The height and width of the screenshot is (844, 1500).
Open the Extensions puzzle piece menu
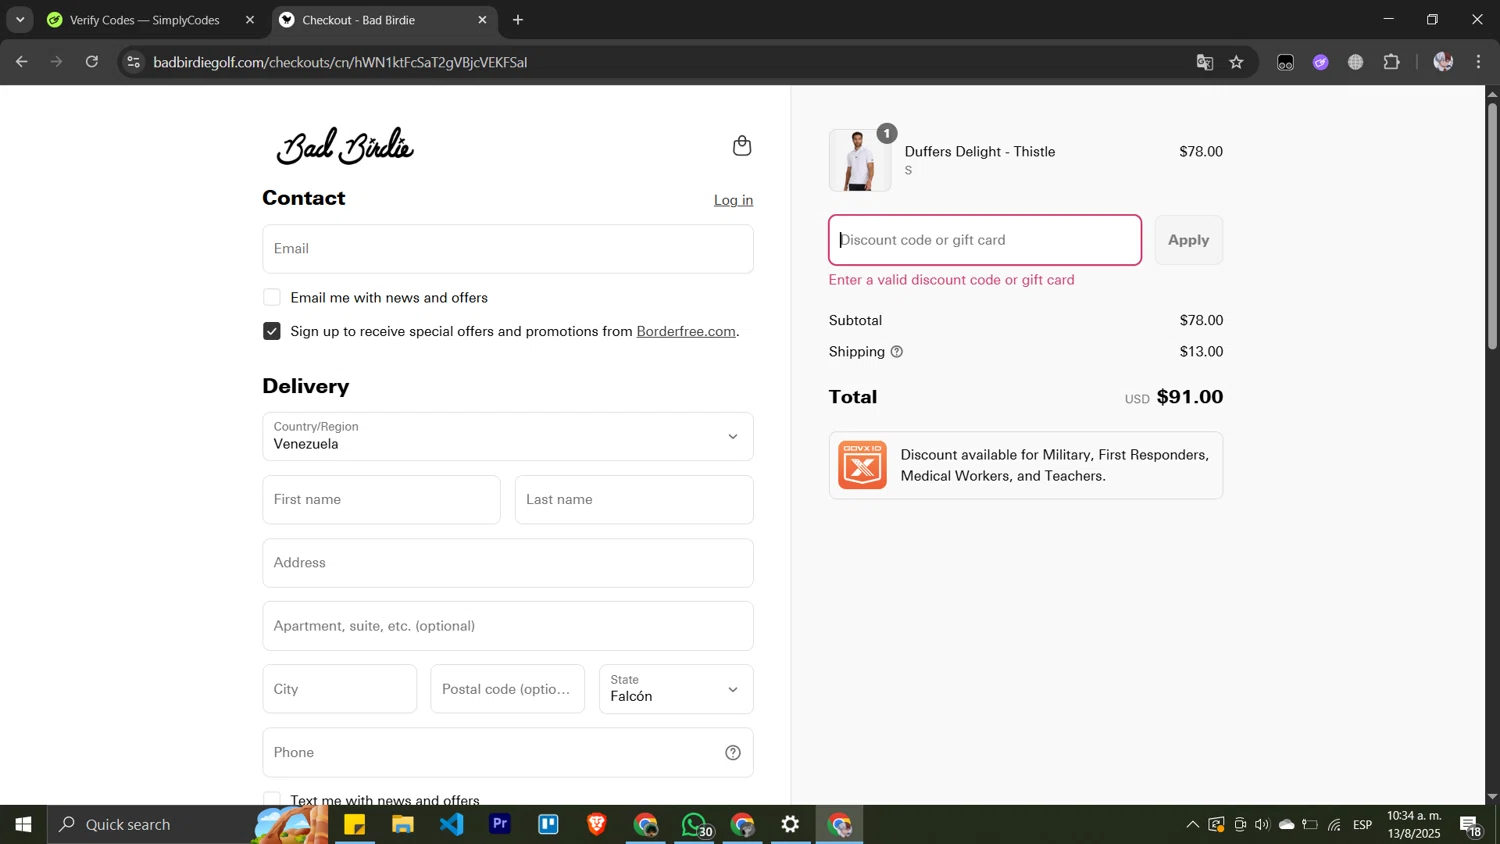click(1392, 62)
